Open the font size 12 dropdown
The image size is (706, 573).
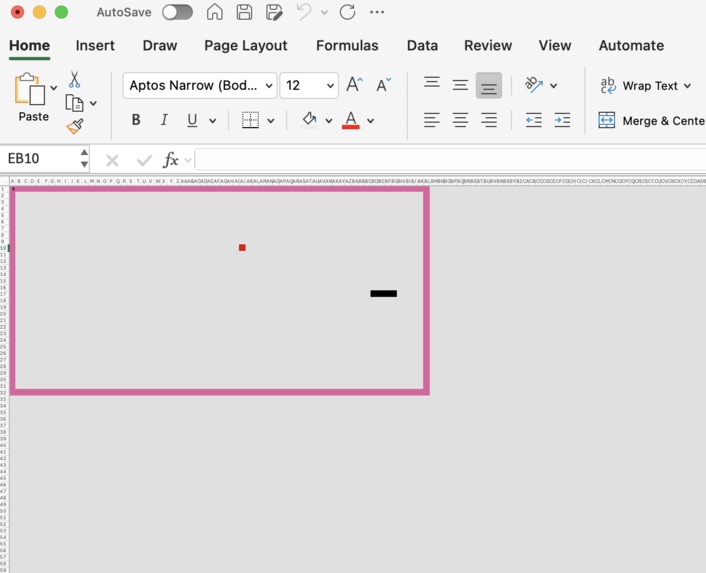309,86
